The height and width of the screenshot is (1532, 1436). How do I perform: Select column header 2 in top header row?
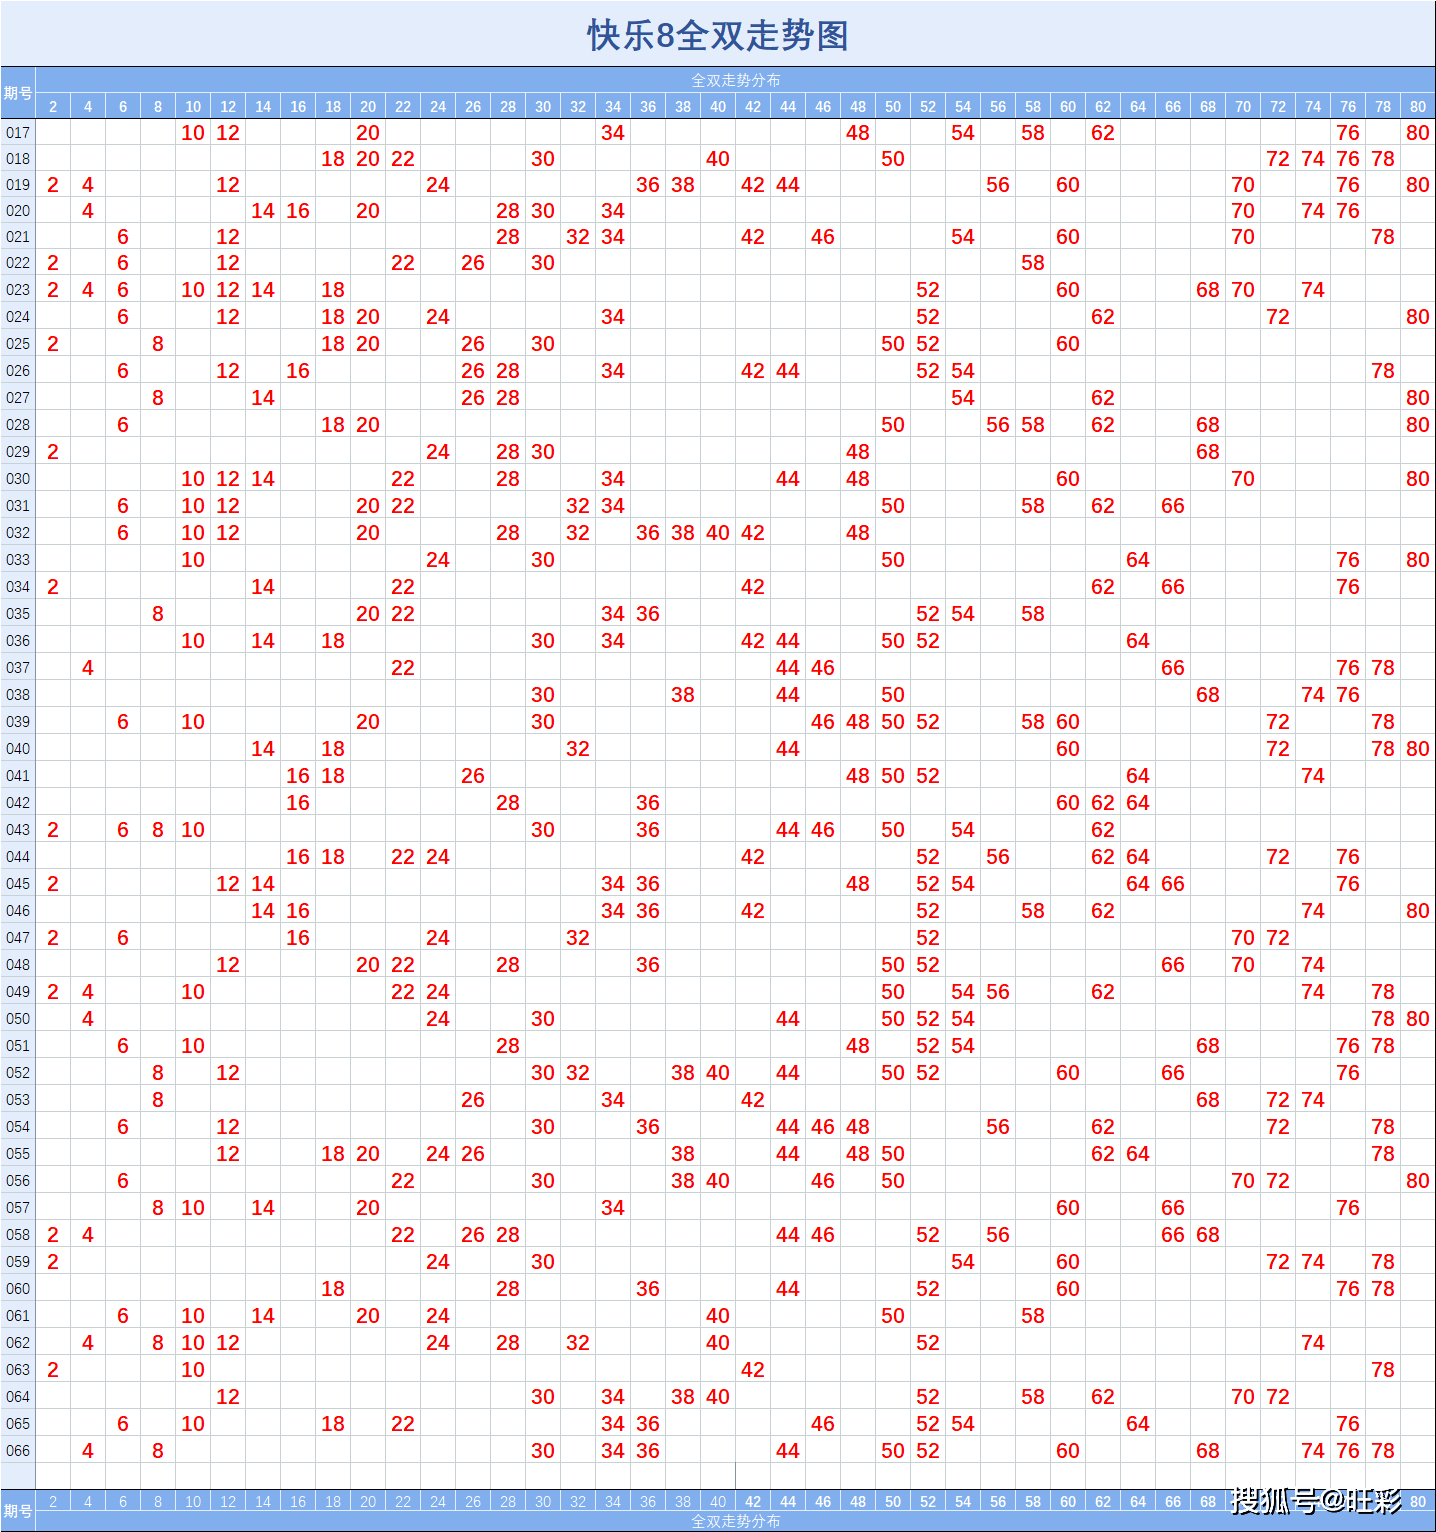[x=53, y=106]
